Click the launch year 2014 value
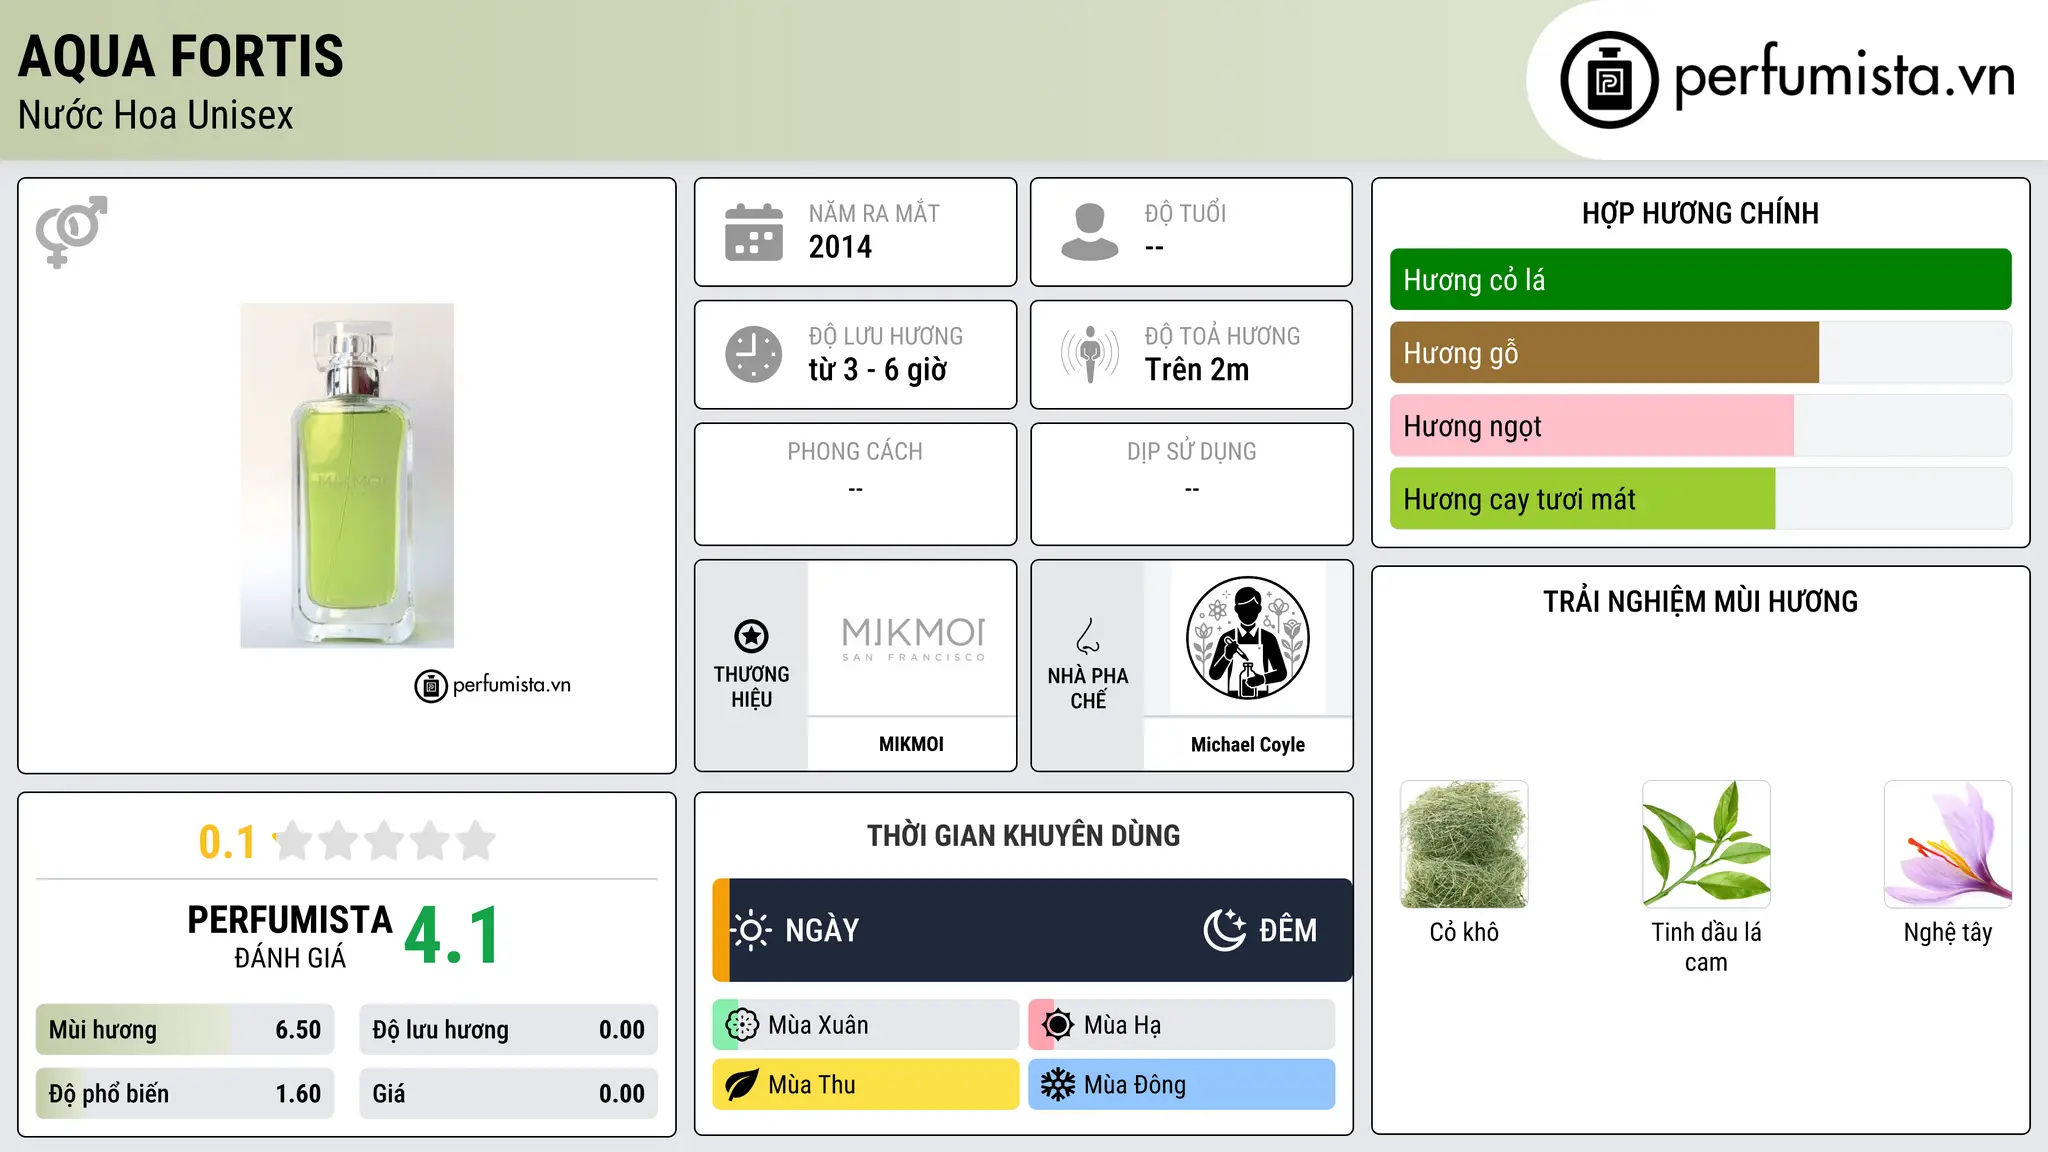The height and width of the screenshot is (1152, 2048). coord(840,247)
